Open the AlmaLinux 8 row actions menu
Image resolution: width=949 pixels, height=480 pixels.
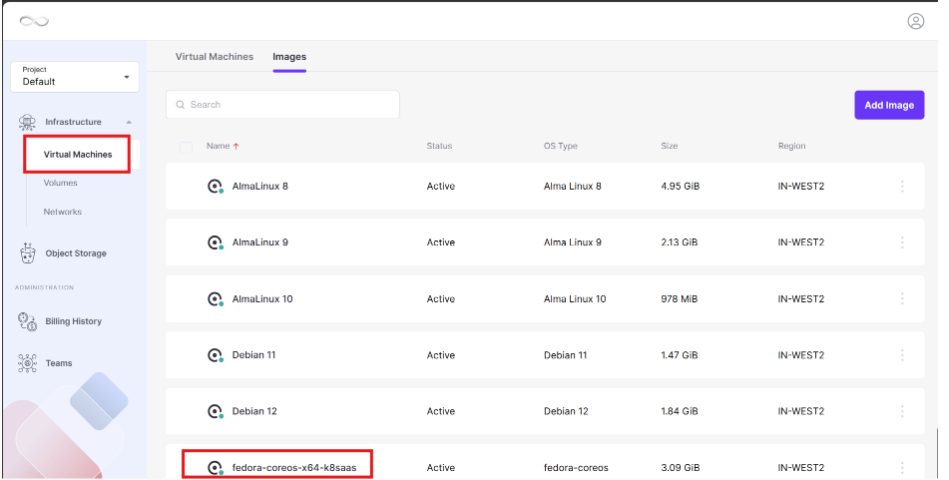pyautogui.click(x=902, y=186)
